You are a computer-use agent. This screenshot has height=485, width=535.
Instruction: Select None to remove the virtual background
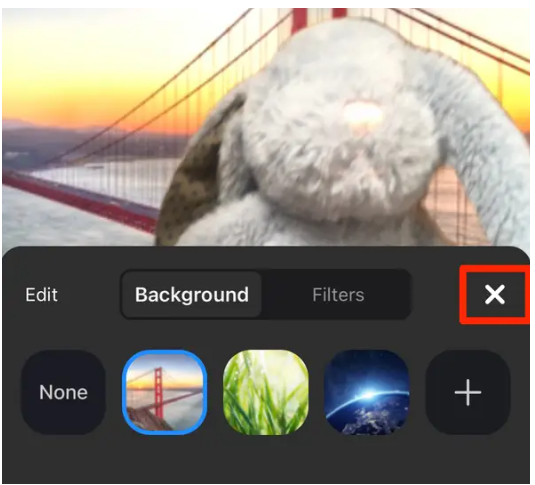click(x=63, y=392)
